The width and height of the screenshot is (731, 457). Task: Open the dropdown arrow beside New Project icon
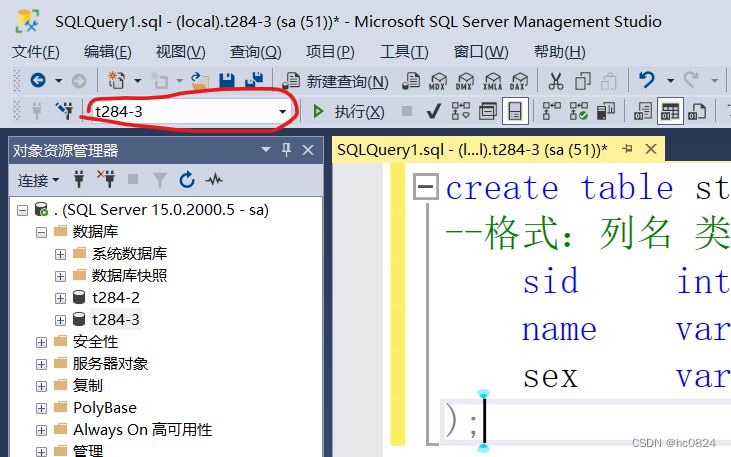(x=138, y=81)
